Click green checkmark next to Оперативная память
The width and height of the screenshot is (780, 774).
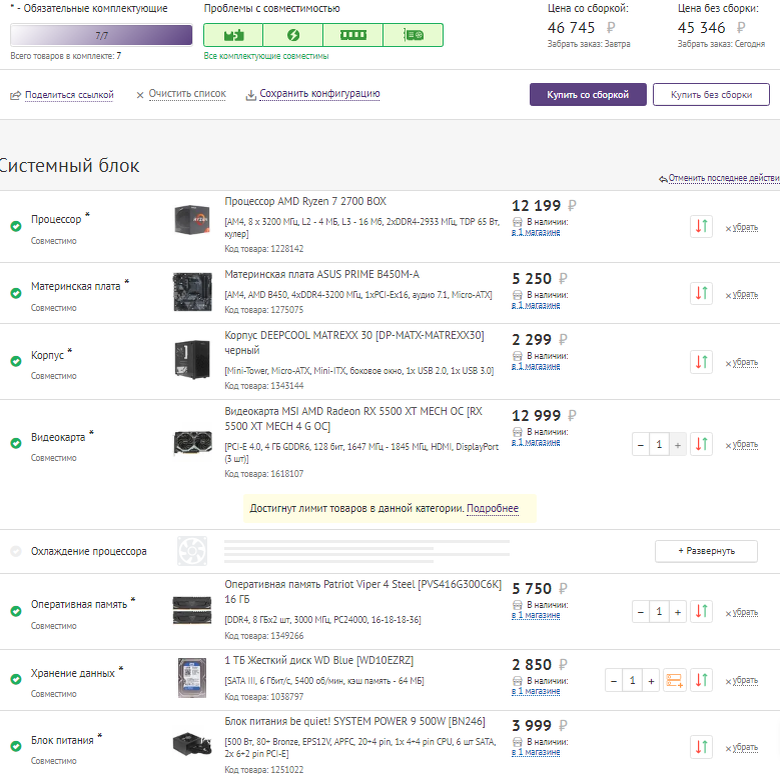coord(16,611)
